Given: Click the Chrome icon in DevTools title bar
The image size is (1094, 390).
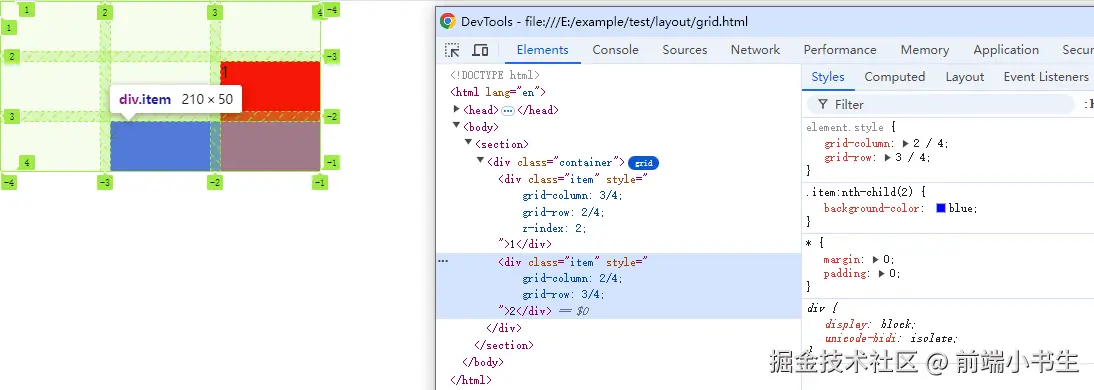Looking at the screenshot, I should pos(448,22).
